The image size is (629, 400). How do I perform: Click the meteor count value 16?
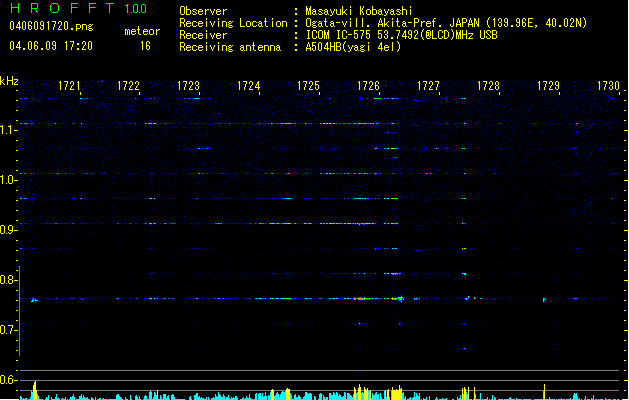[x=145, y=46]
